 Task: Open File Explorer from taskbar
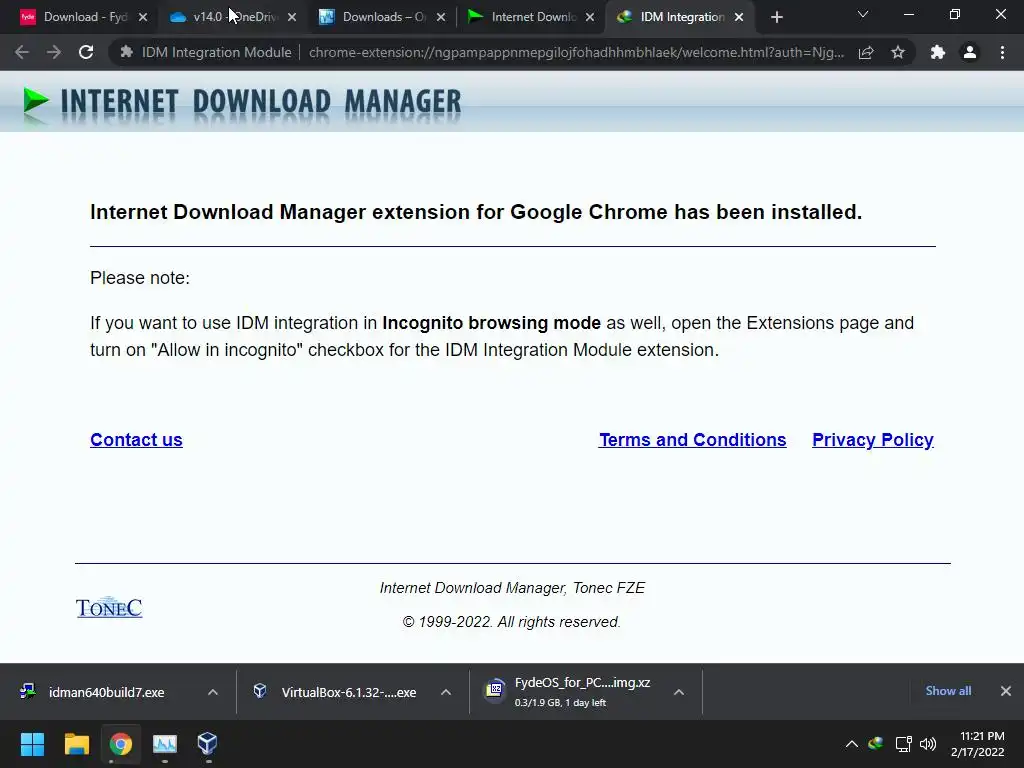(76, 744)
